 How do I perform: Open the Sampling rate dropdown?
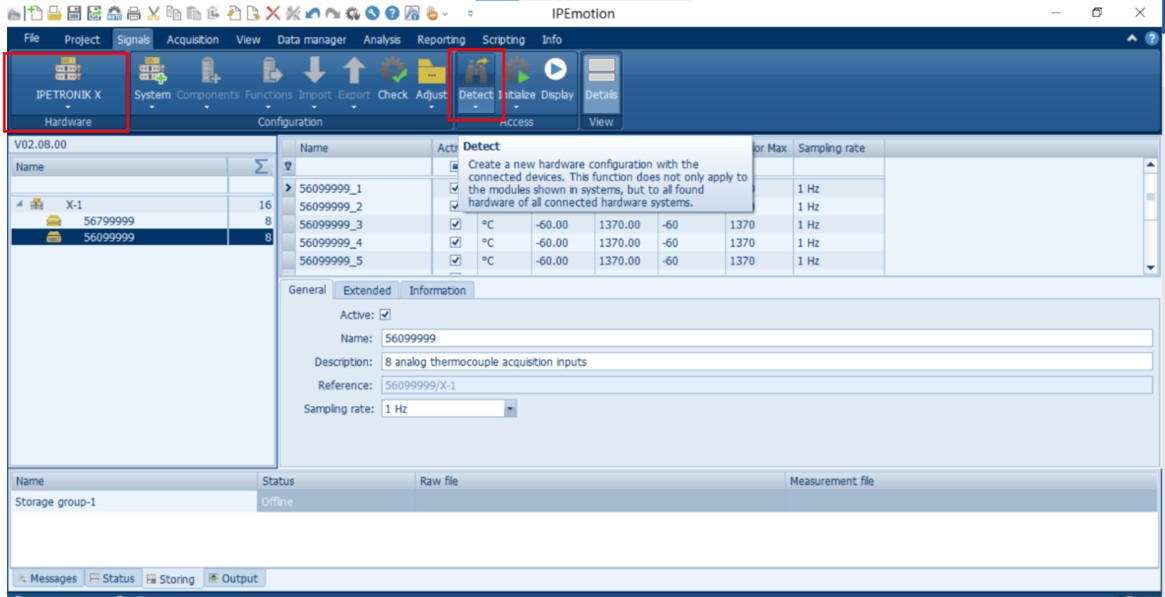(510, 409)
